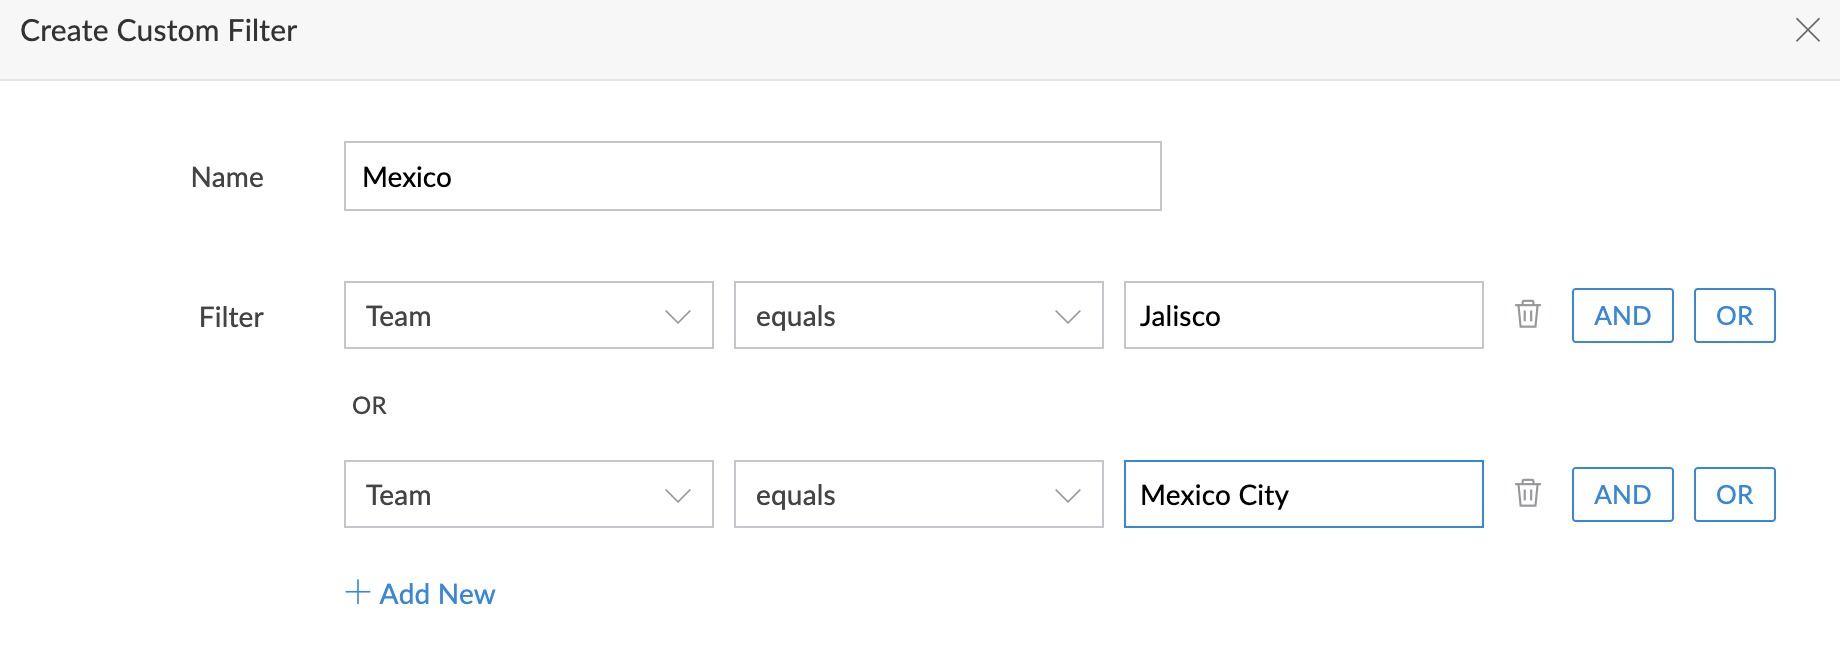Click the Jalisco value input field
Screen dimensions: 1840x652
coord(1302,316)
